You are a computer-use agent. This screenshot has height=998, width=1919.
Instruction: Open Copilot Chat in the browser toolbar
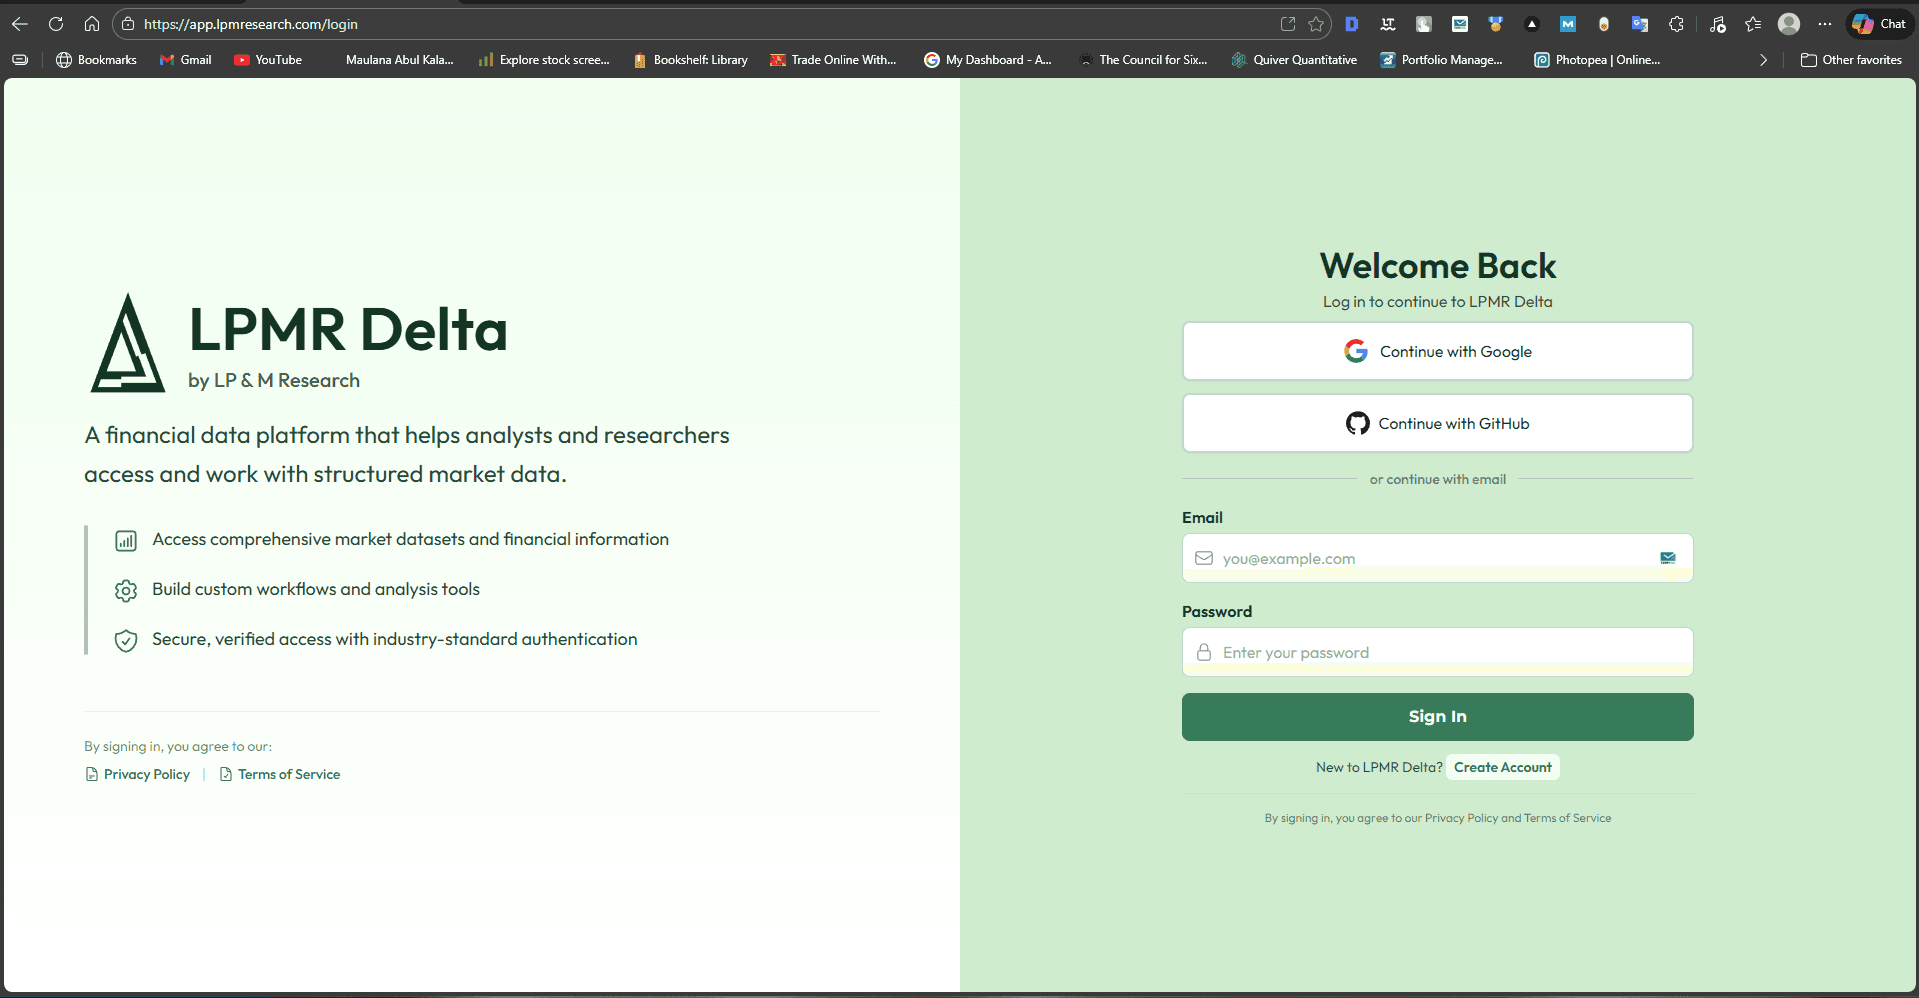pos(1879,24)
